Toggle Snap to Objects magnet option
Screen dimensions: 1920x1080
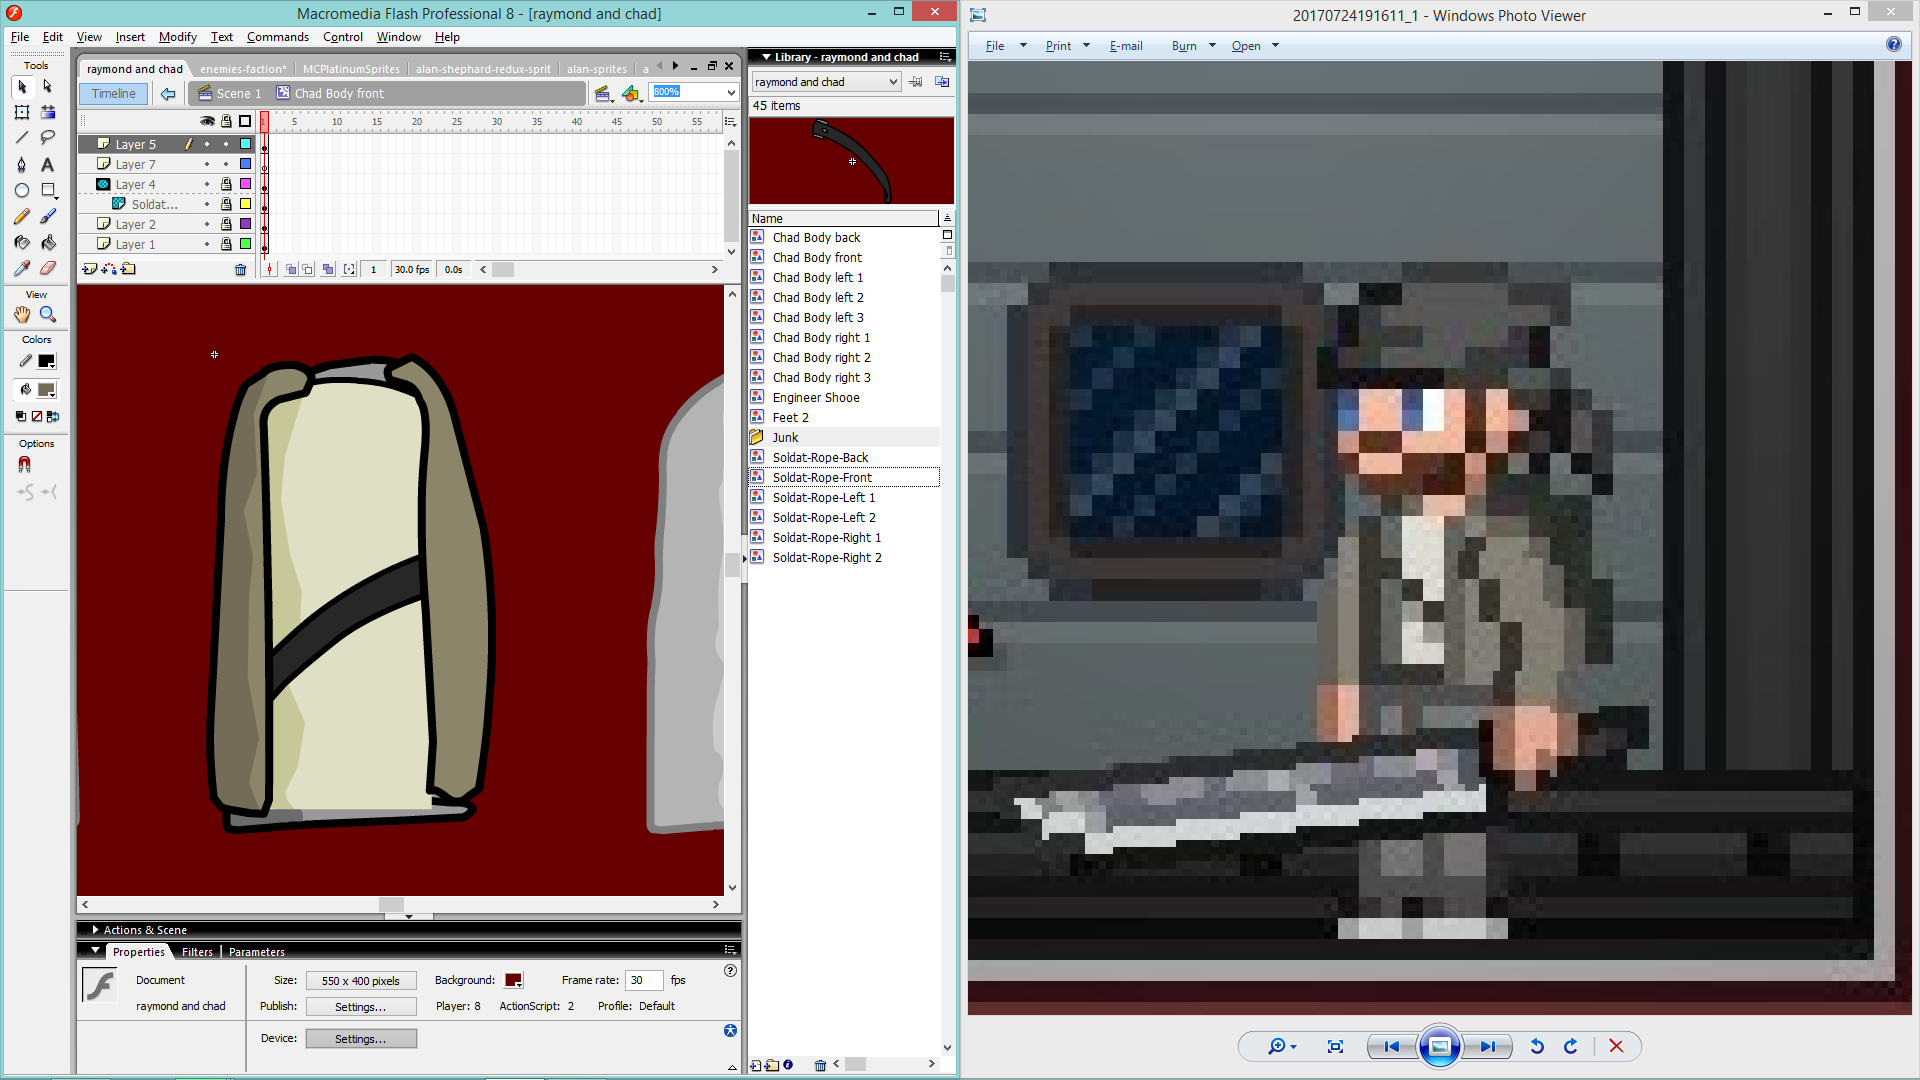pyautogui.click(x=25, y=465)
